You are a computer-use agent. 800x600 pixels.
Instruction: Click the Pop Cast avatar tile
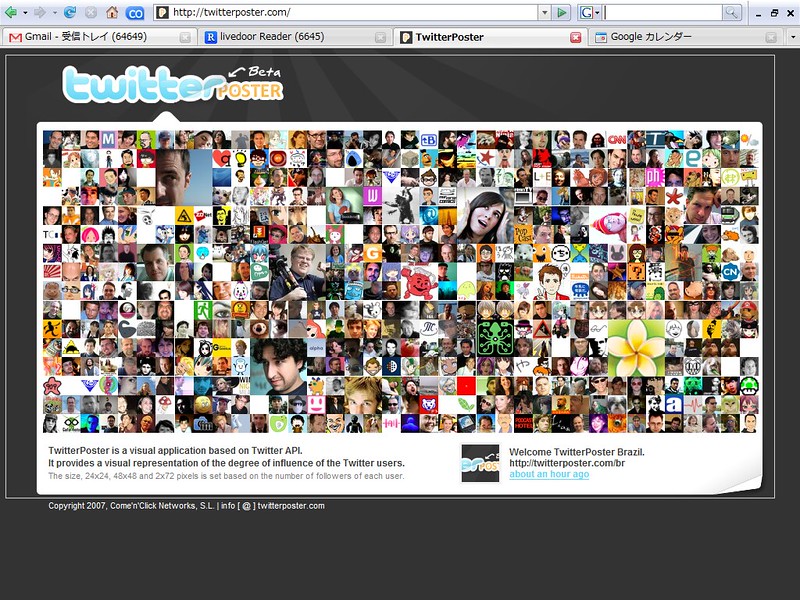pos(523,234)
